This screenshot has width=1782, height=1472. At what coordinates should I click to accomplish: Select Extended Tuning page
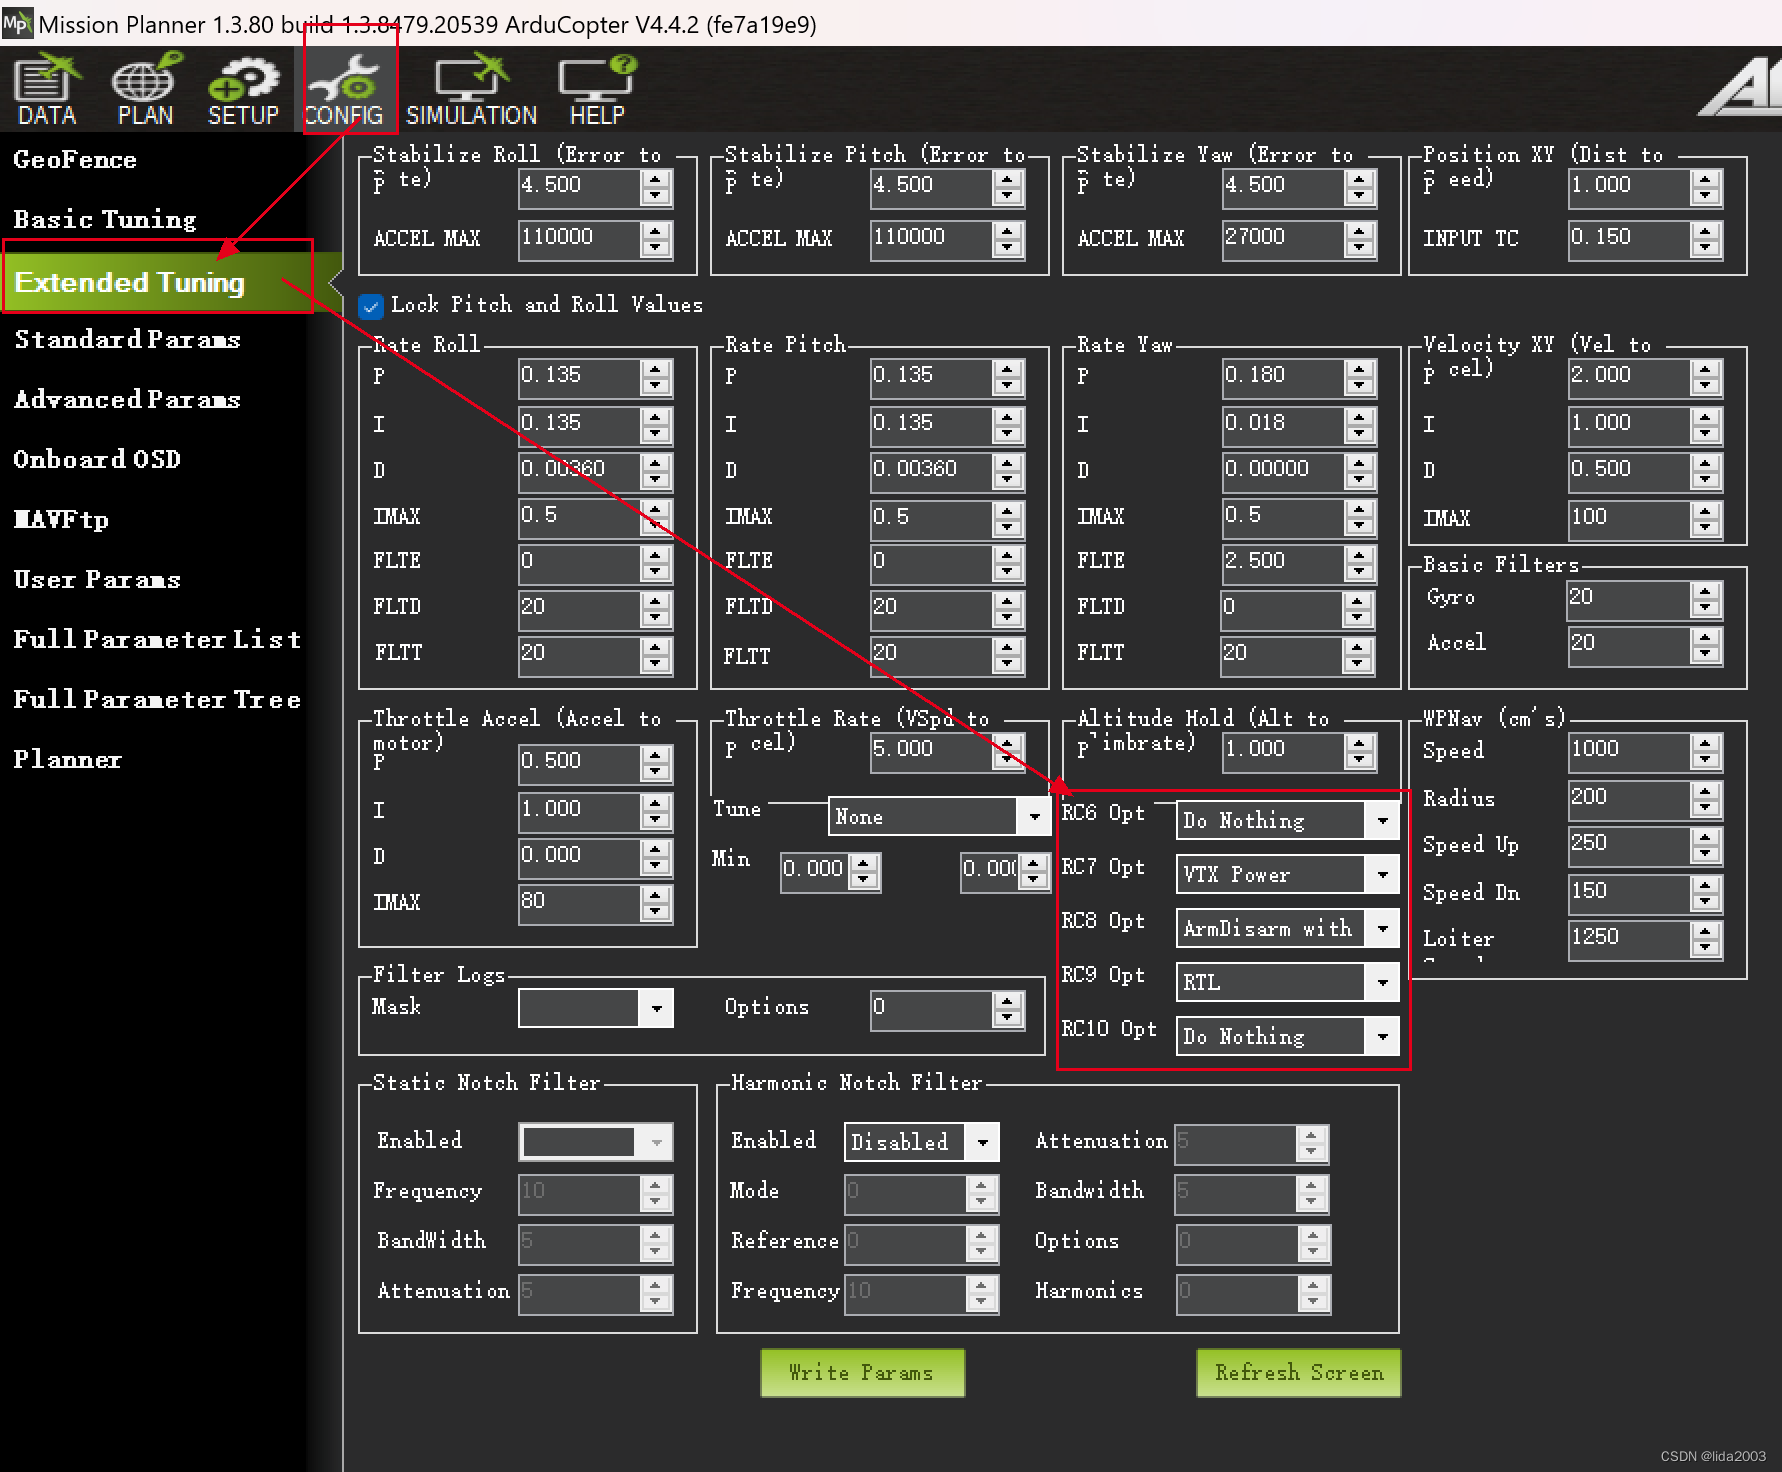pos(158,282)
